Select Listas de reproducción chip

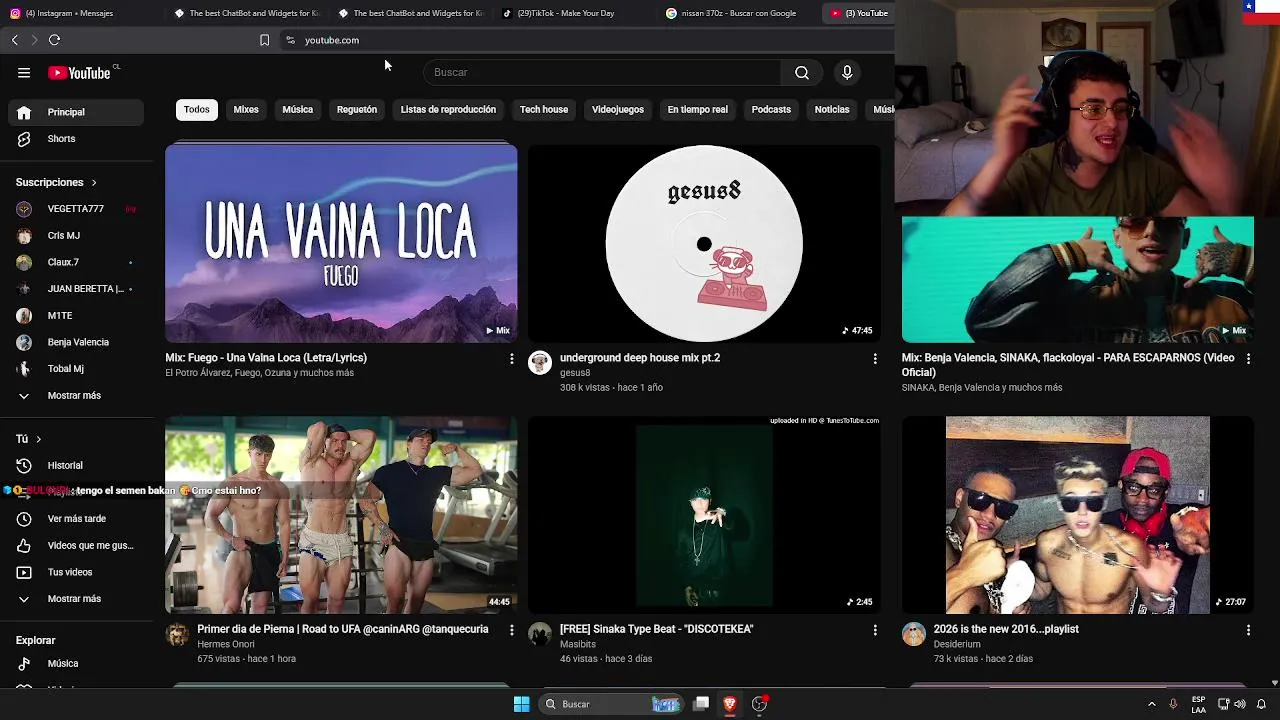coord(448,110)
